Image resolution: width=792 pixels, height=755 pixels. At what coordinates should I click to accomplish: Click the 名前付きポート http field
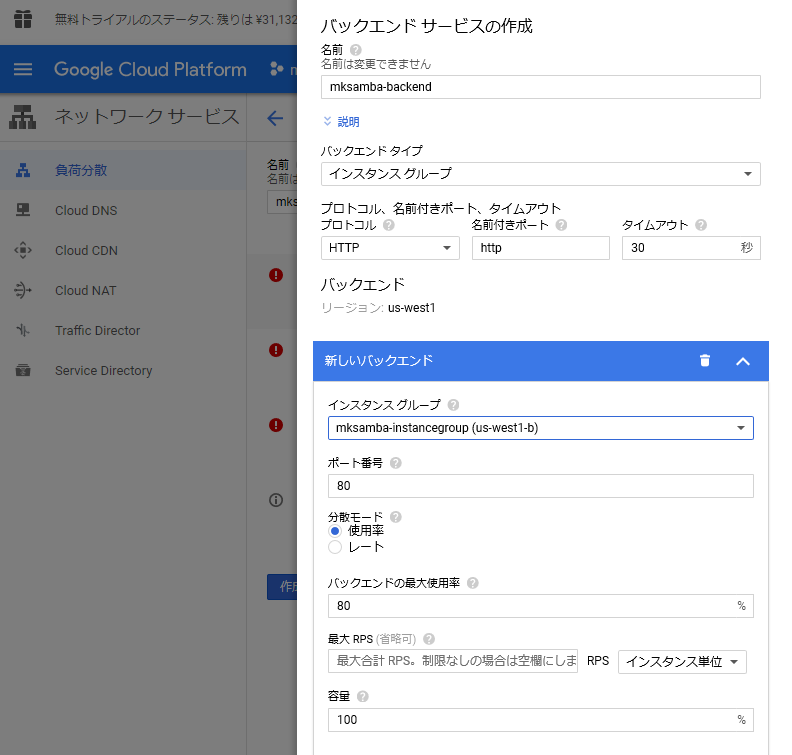[540, 248]
